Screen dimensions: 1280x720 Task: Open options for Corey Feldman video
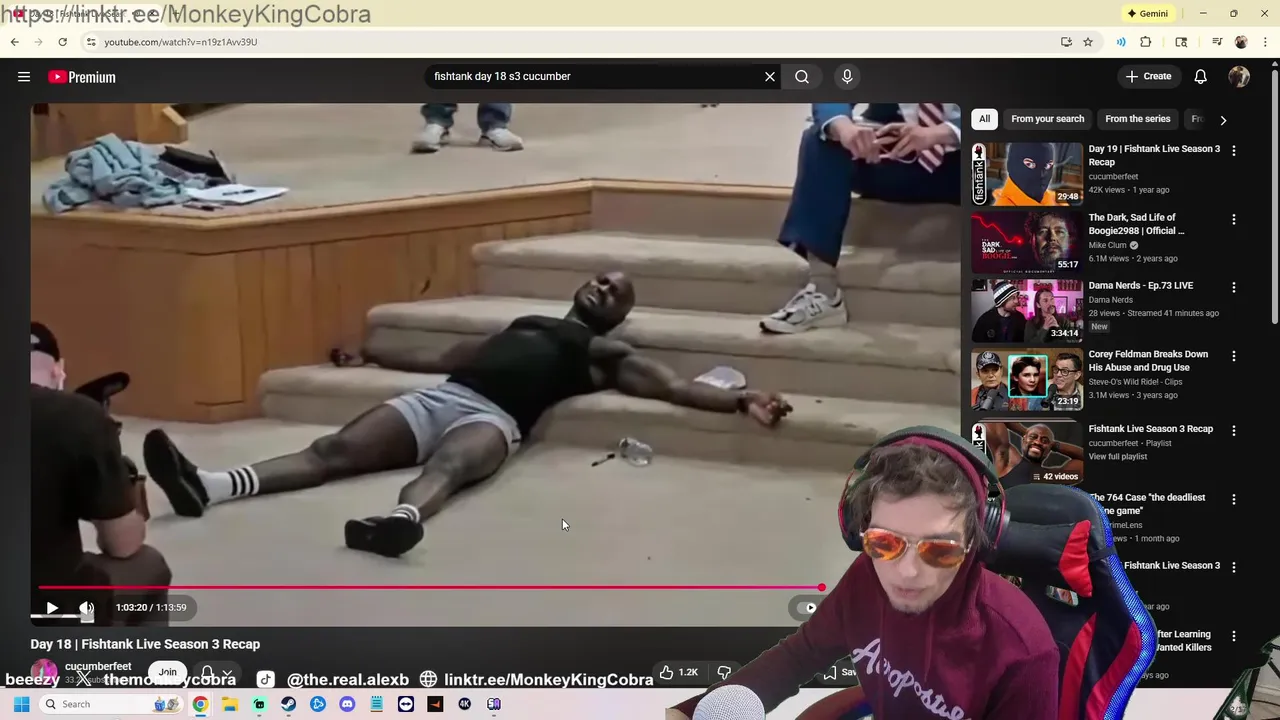[x=1233, y=356]
